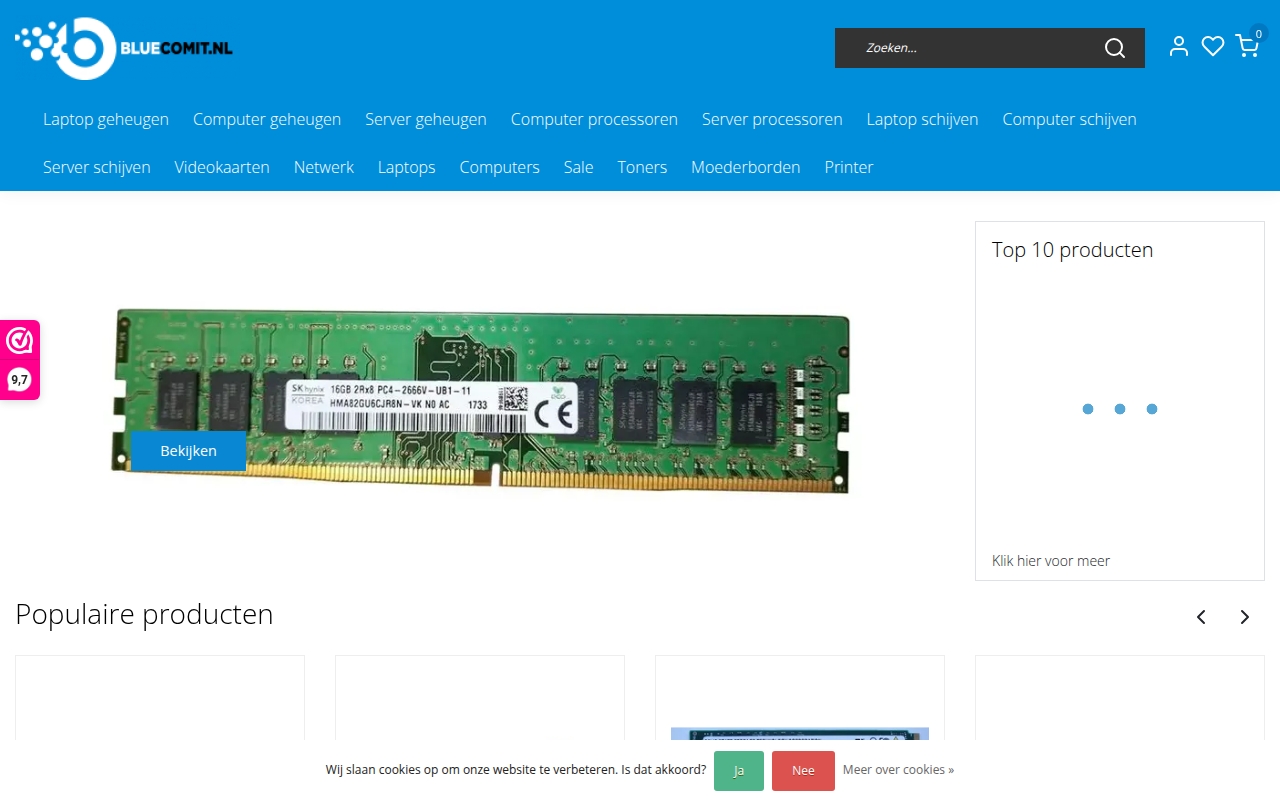
Task: Click 'Top 10 producten' heading
Action: [x=1072, y=250]
